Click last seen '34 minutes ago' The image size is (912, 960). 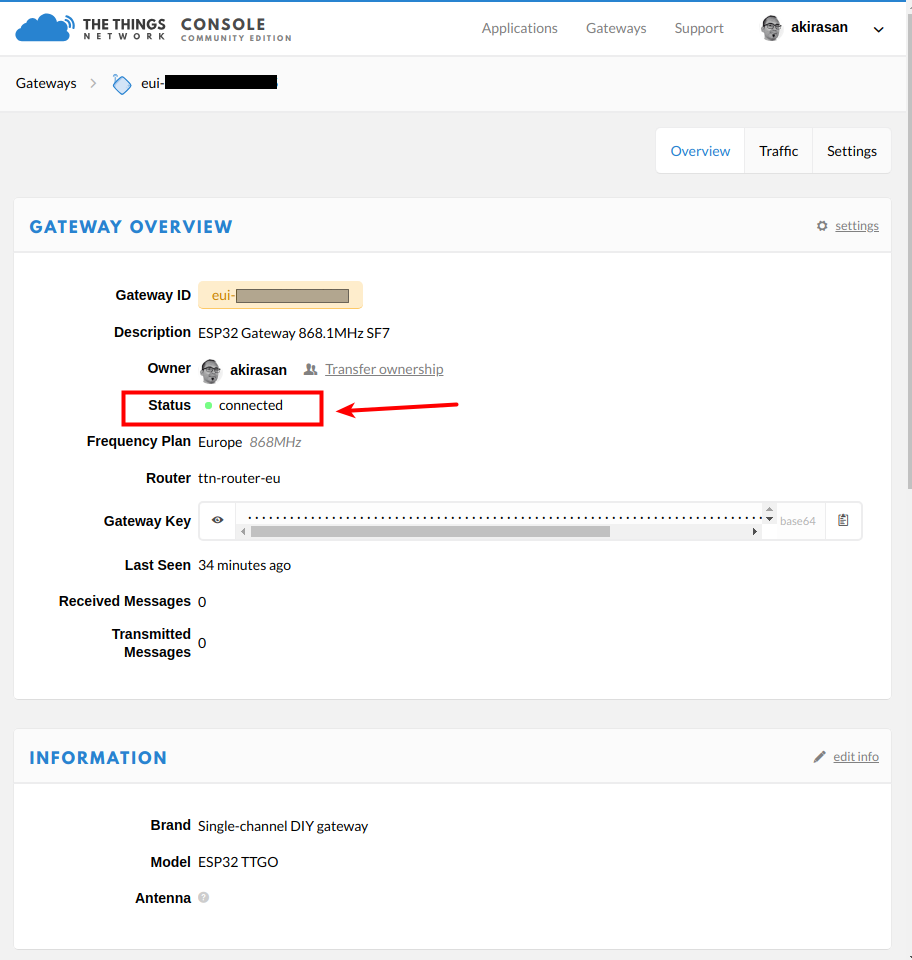click(244, 565)
